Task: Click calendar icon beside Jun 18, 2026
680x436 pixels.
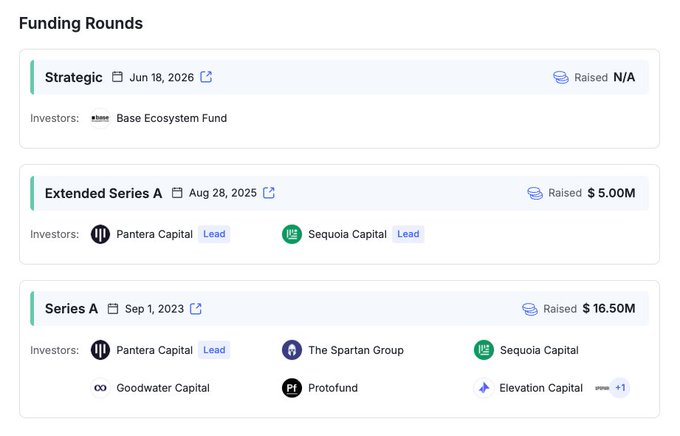Action: (117, 77)
